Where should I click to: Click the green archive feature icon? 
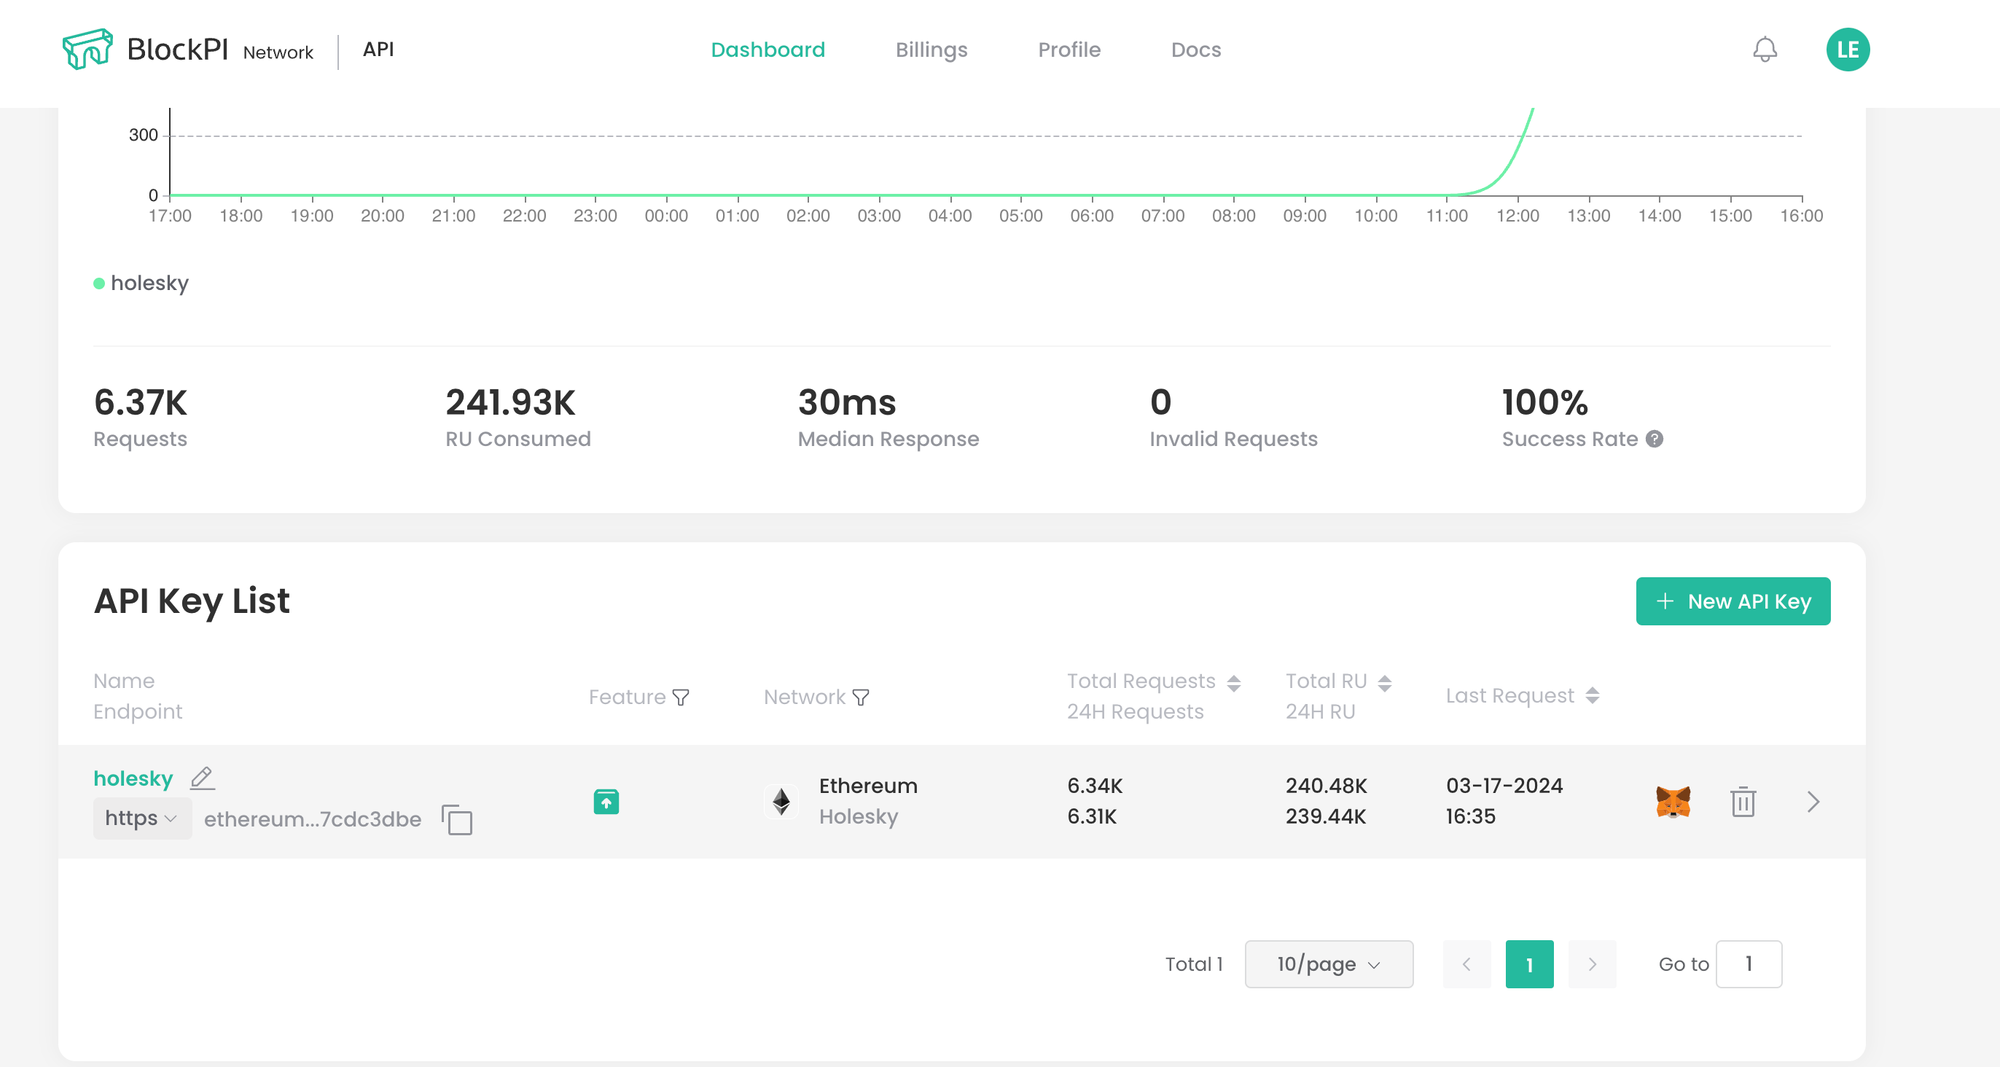[606, 802]
